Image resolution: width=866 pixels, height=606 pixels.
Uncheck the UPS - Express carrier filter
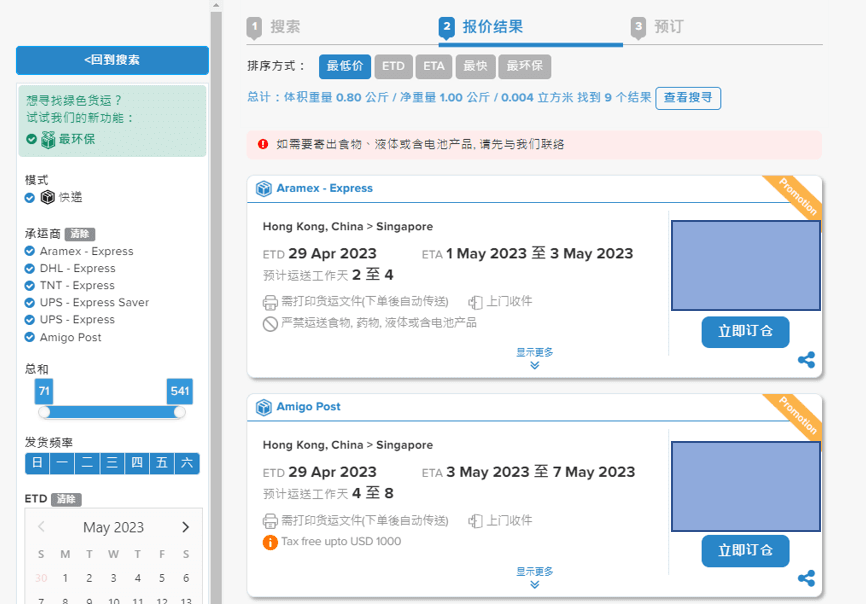tap(30, 320)
